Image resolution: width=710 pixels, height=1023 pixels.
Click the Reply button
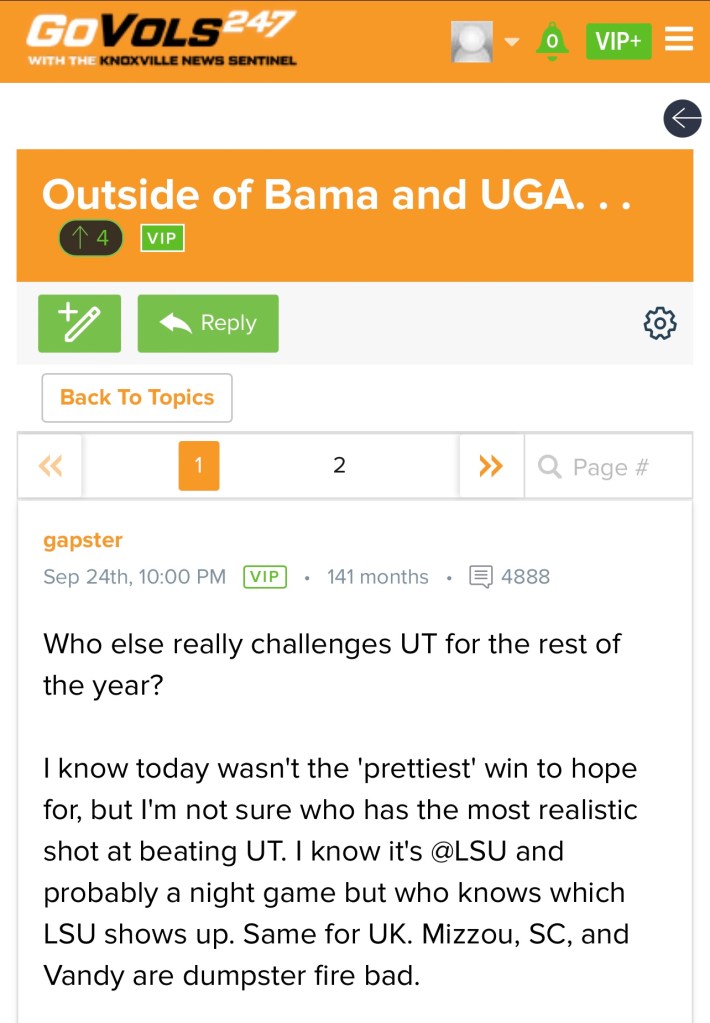(208, 323)
